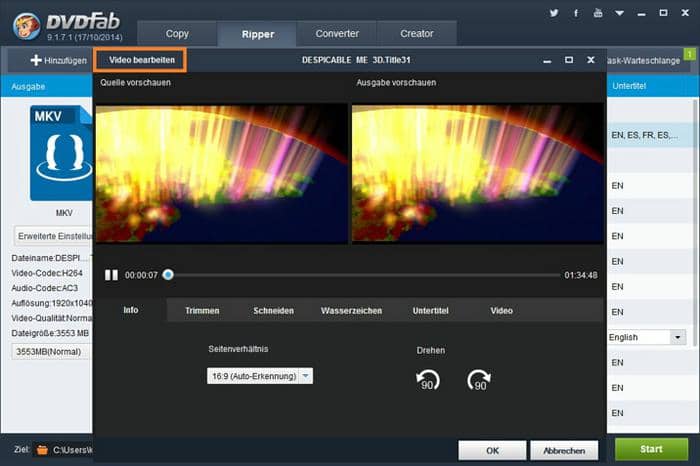This screenshot has width=700, height=466.
Task: Select the EN, ES, FR, ES subtitle row
Action: [651, 135]
